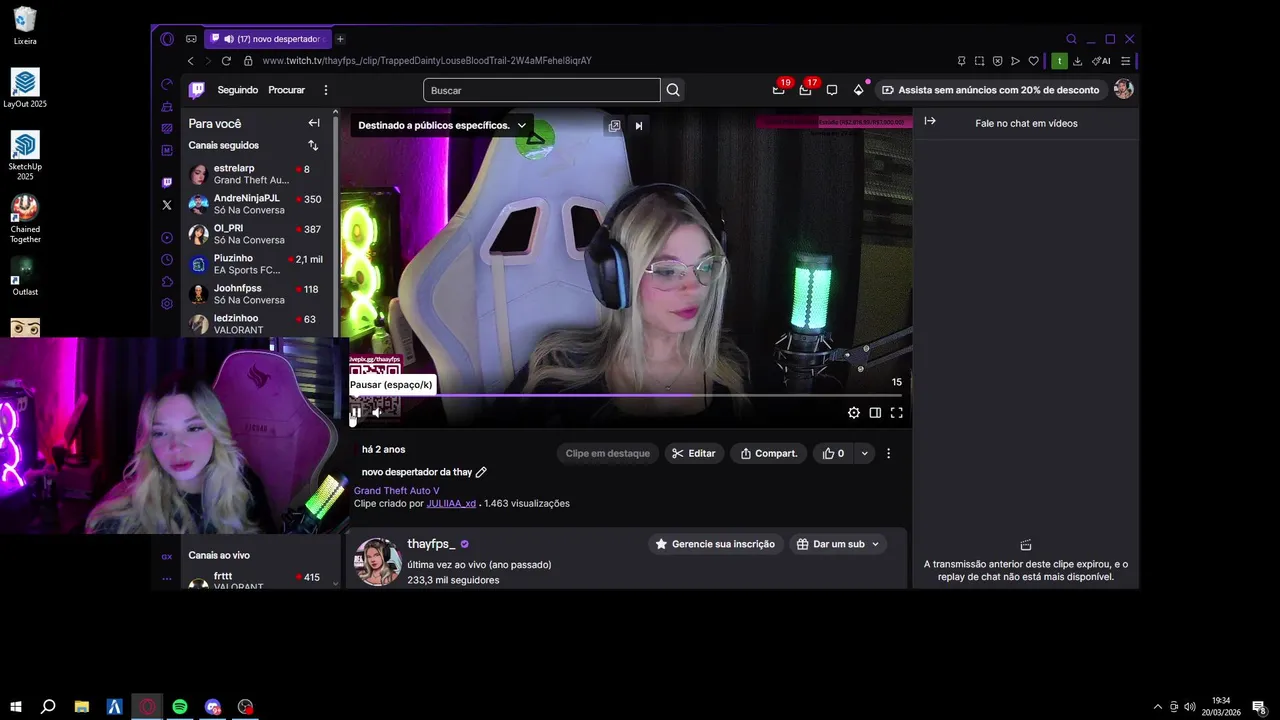1280x720 pixels.
Task: Collapse chat panel with arrow icon
Action: tap(930, 121)
